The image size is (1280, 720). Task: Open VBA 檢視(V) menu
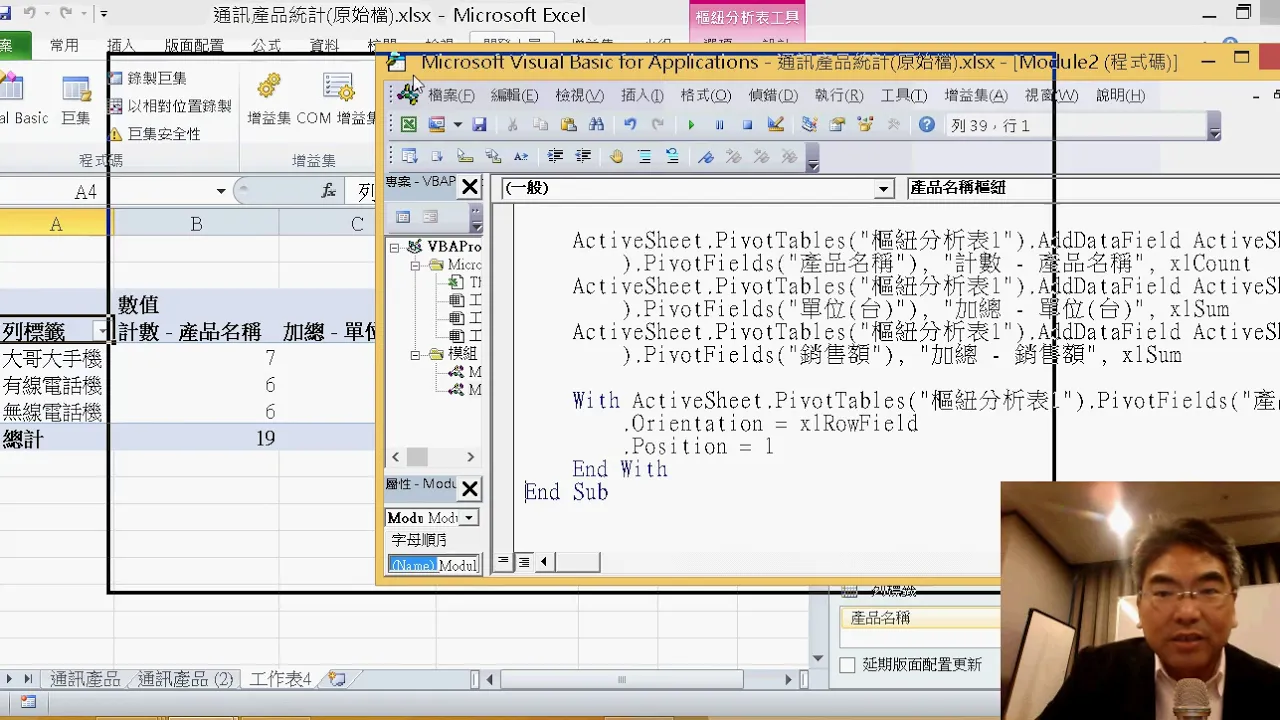point(579,95)
